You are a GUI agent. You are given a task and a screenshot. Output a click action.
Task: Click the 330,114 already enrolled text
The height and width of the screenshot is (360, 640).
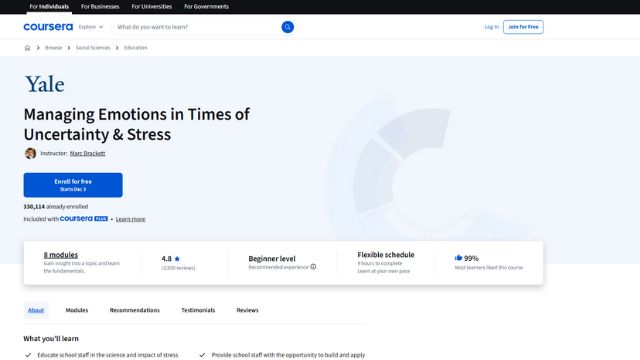pos(56,207)
